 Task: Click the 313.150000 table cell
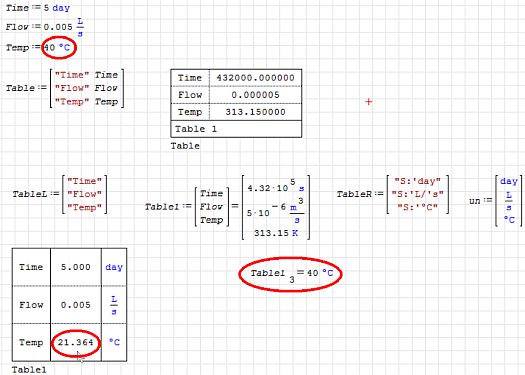click(255, 112)
